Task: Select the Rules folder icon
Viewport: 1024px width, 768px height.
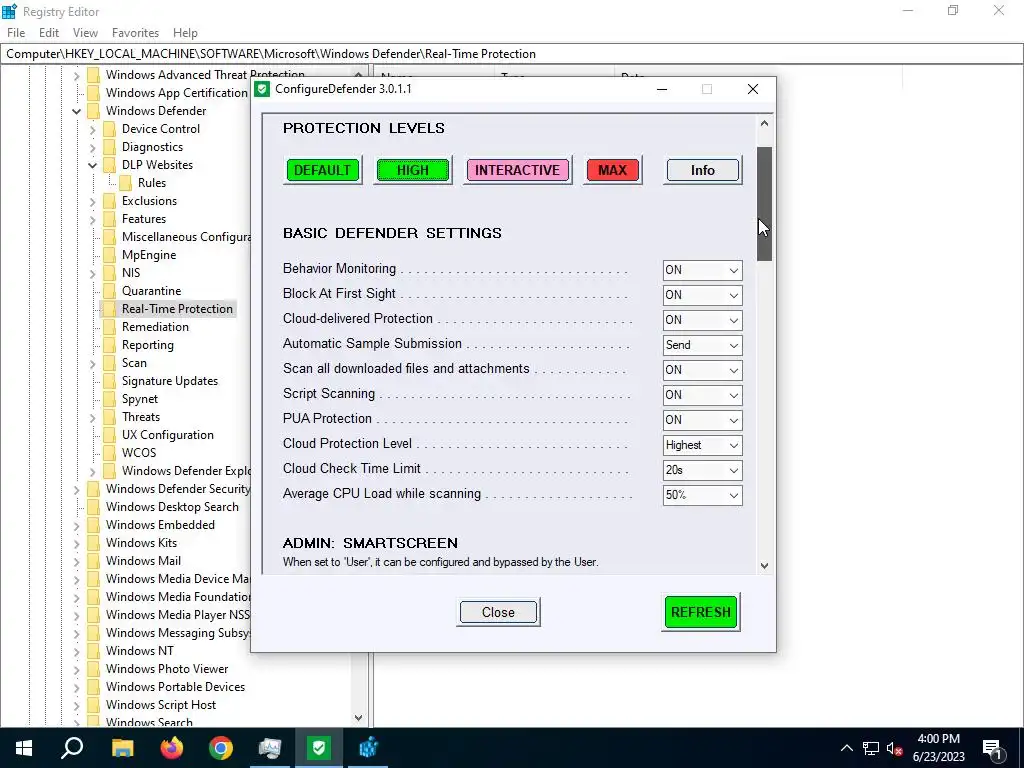Action: [x=125, y=183]
